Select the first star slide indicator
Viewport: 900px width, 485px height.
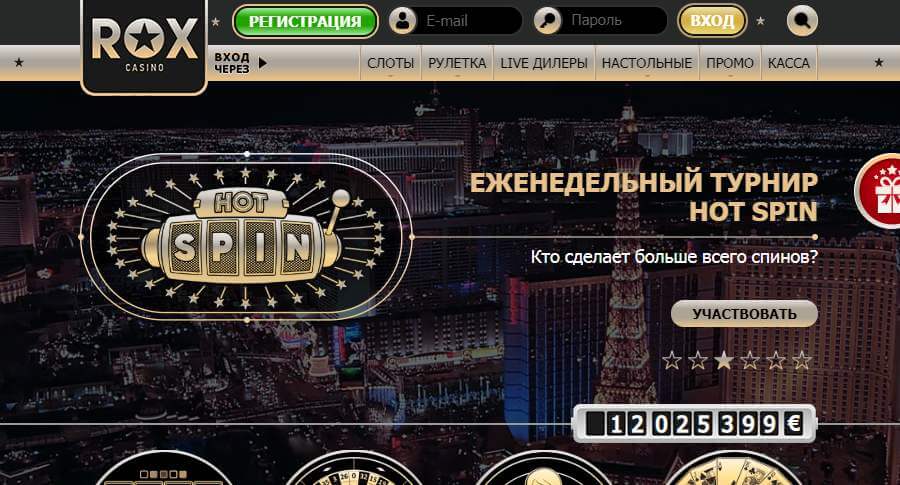click(x=672, y=360)
